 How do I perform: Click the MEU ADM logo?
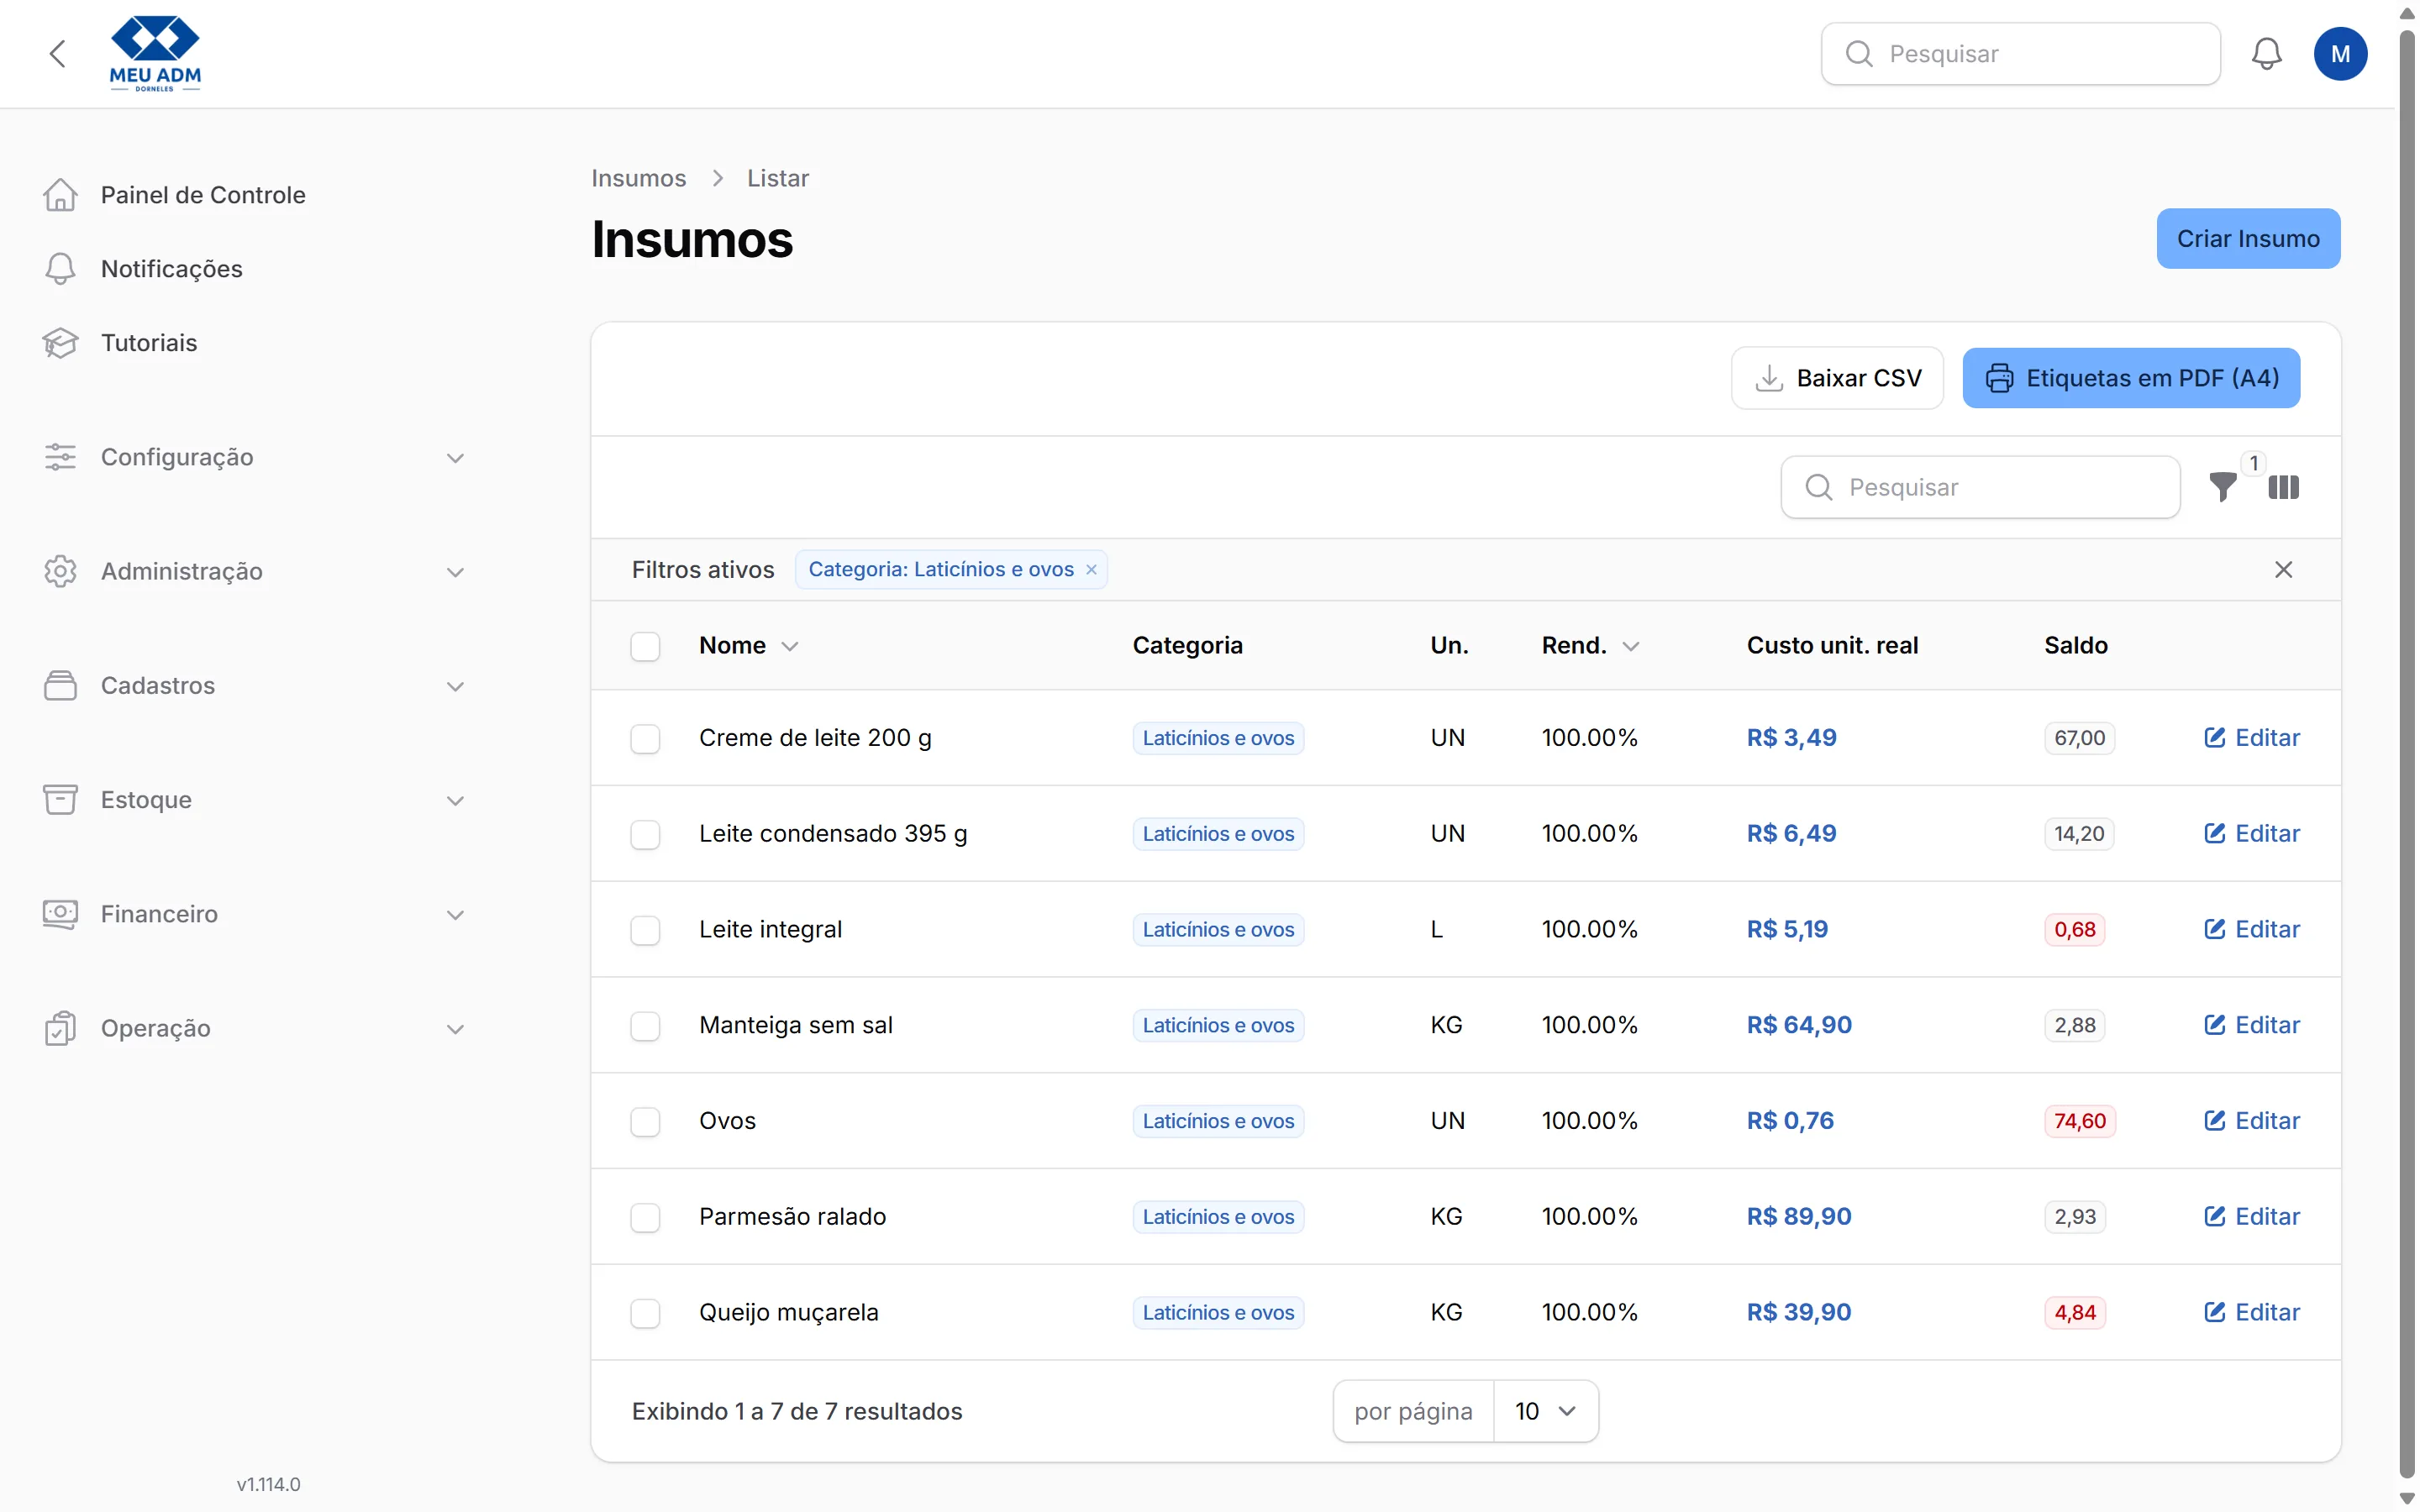click(155, 54)
